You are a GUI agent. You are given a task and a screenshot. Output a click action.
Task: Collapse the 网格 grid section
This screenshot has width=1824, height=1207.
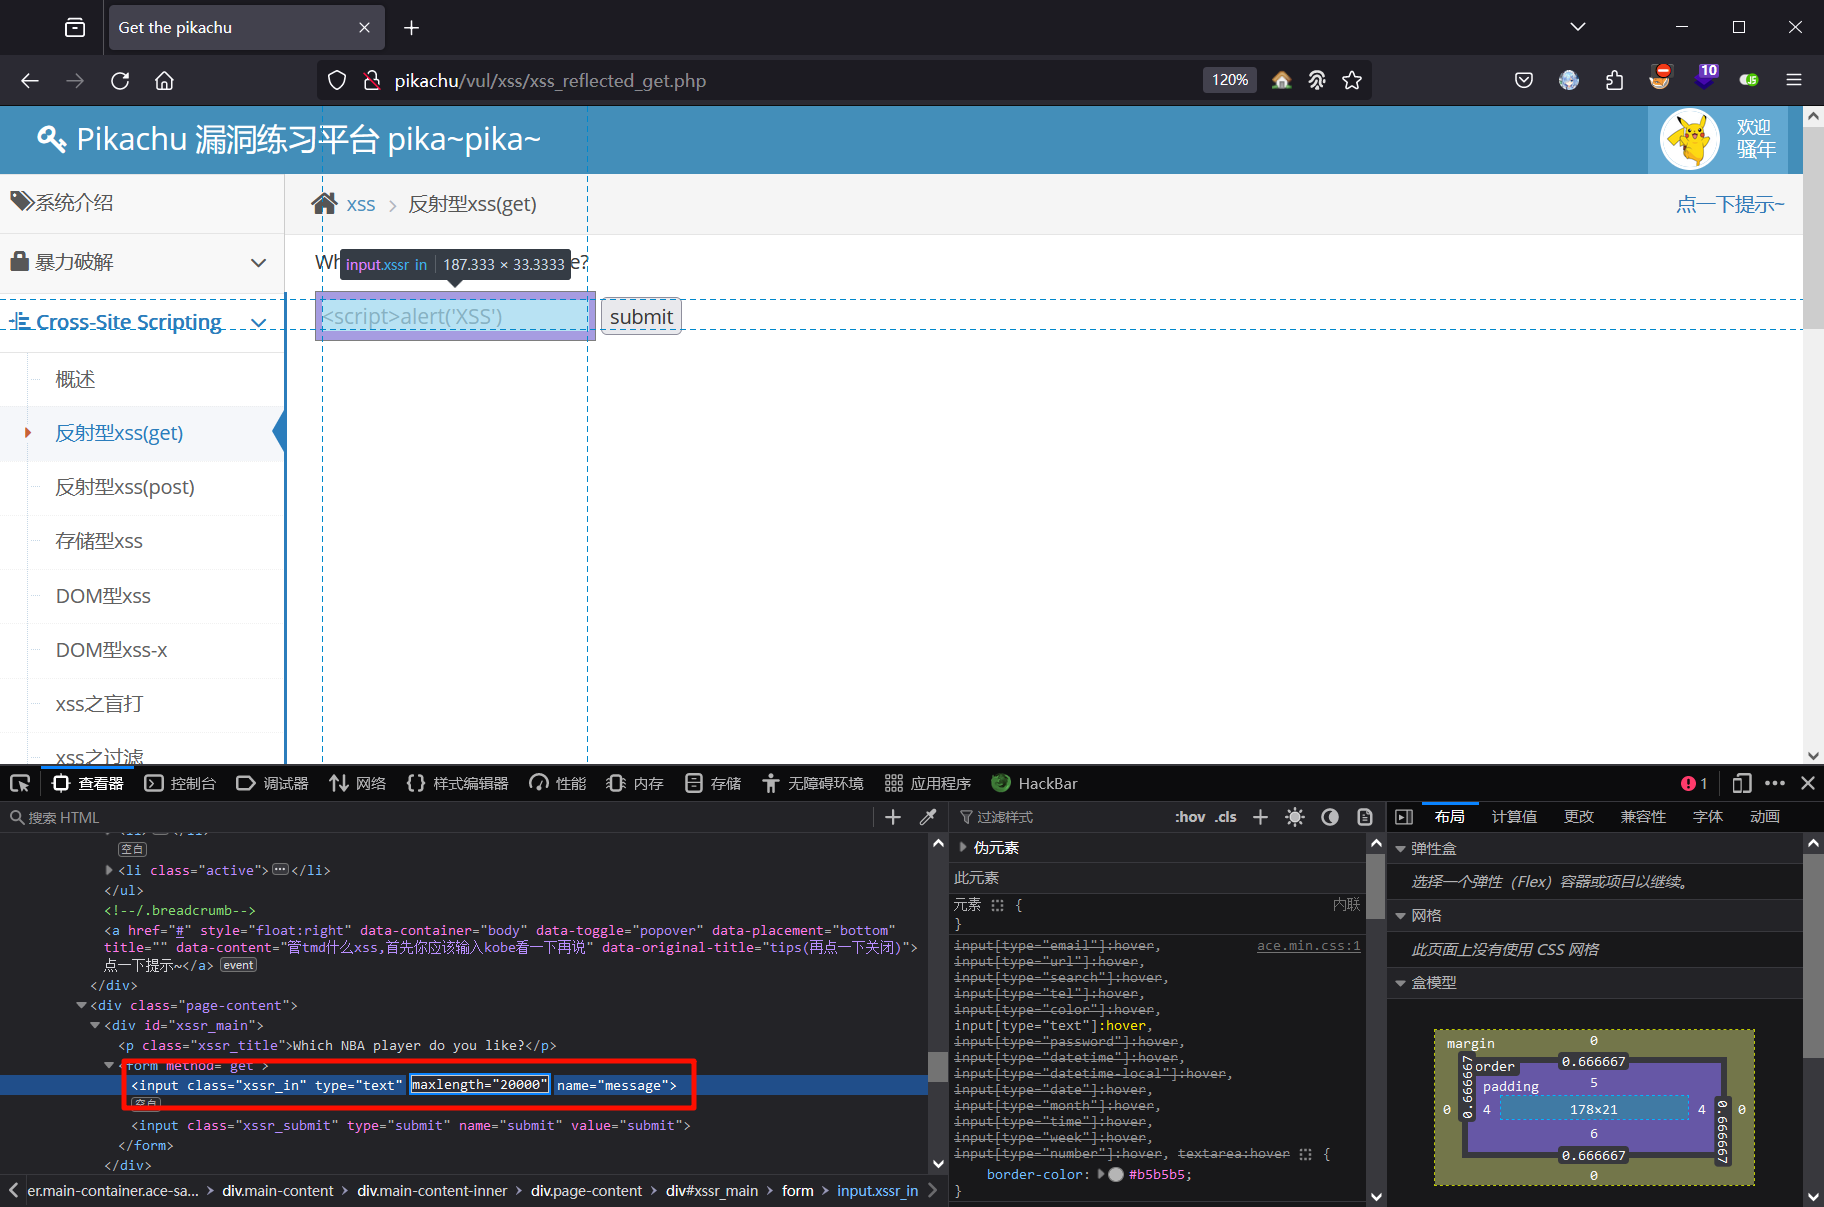click(1401, 916)
